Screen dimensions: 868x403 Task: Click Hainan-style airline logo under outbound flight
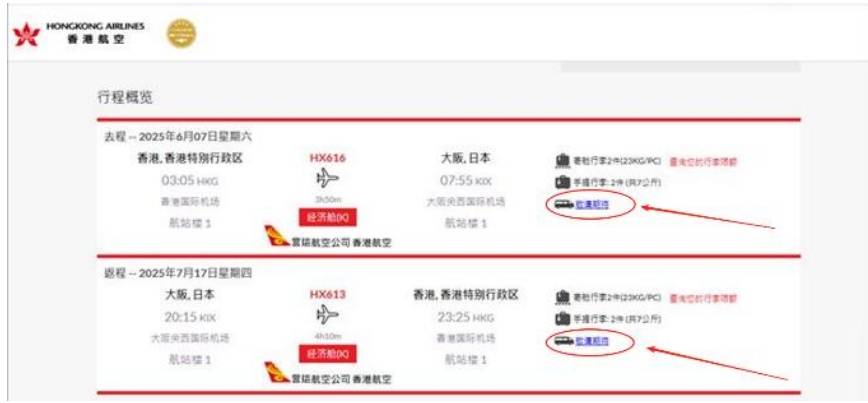[x=277, y=236]
